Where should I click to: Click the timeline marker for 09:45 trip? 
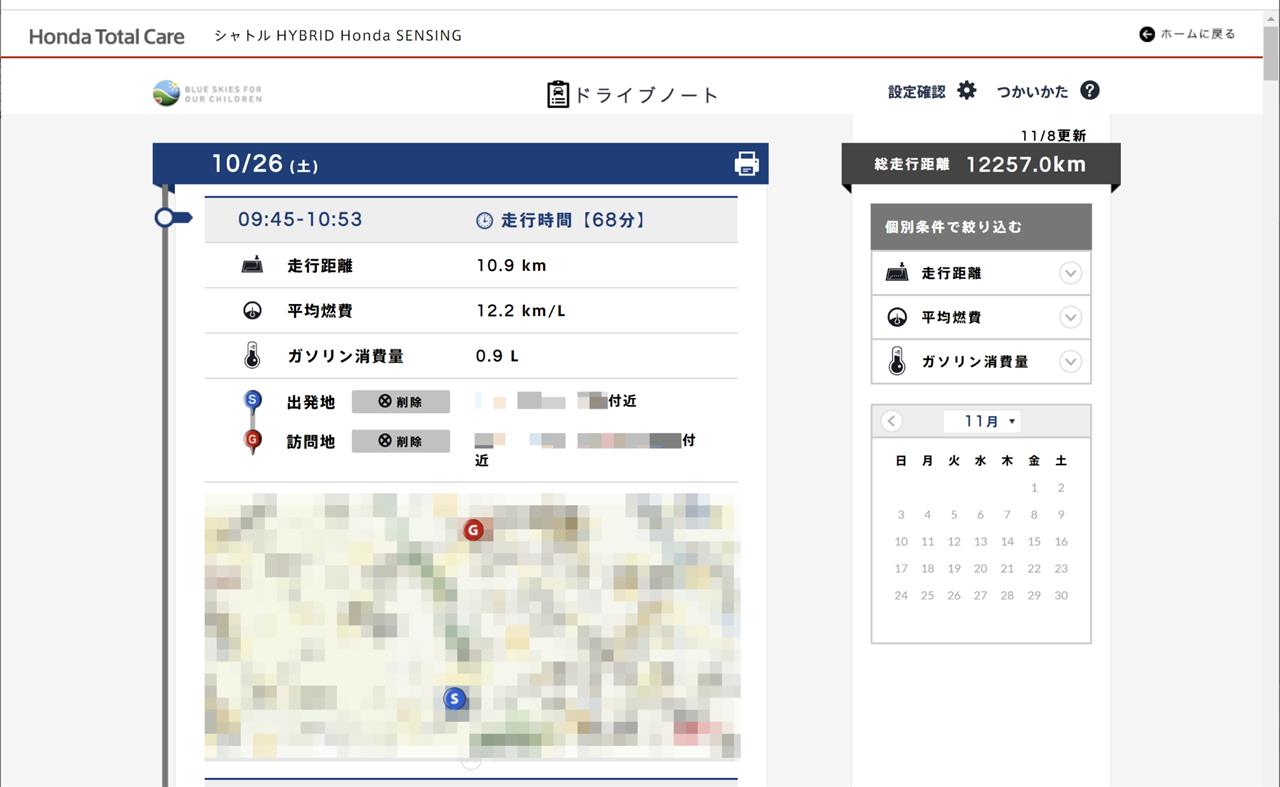coord(172,217)
